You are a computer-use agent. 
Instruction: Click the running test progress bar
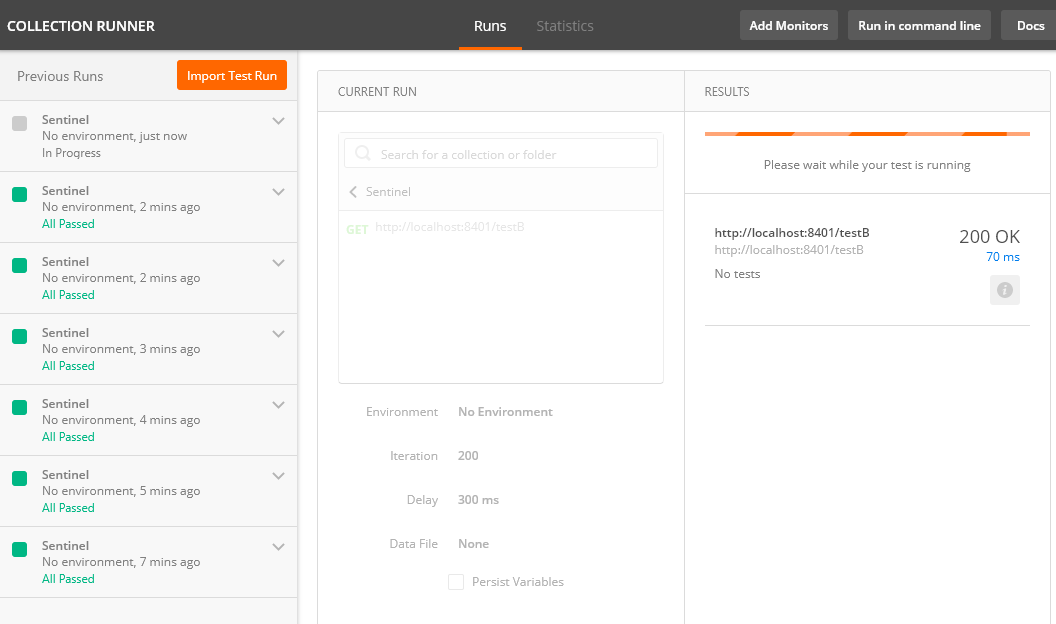pyautogui.click(x=867, y=134)
